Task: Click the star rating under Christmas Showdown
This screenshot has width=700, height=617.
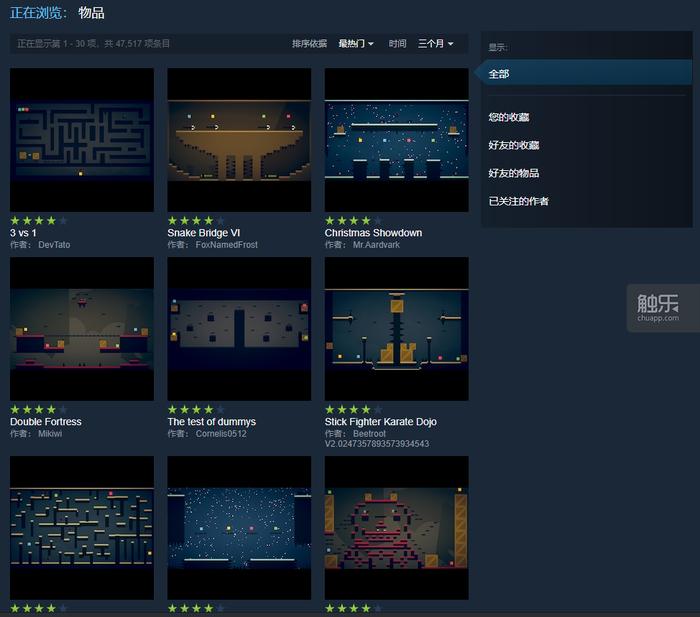Action: click(353, 220)
